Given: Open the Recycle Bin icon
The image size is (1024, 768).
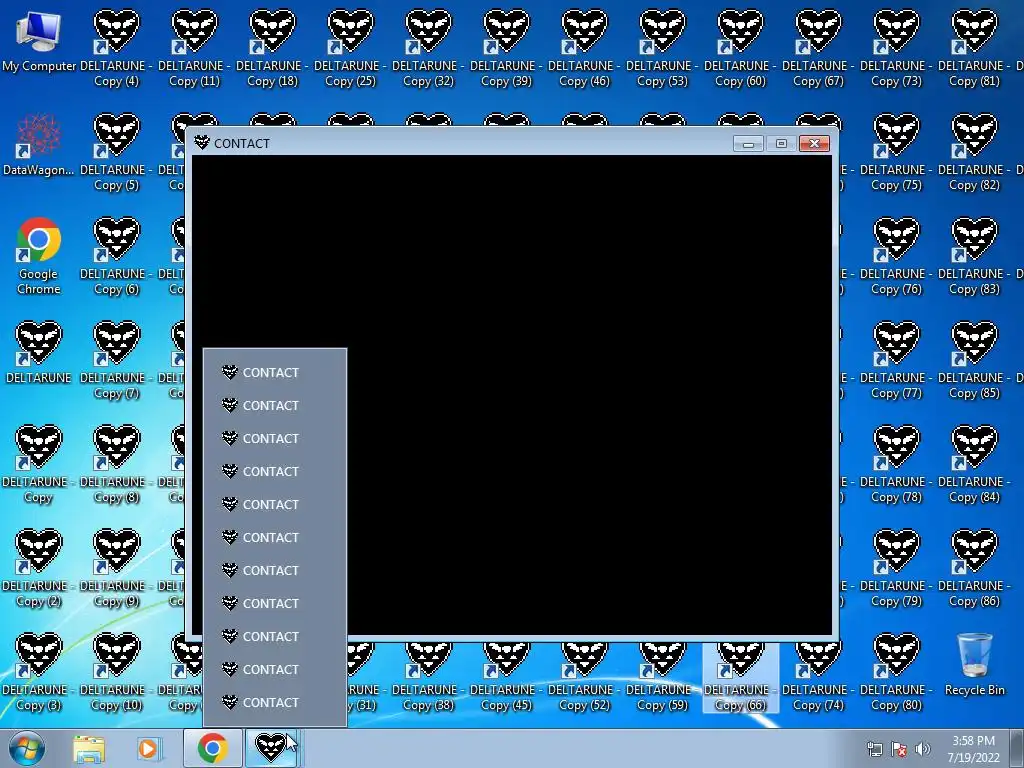Looking at the screenshot, I should [974, 665].
